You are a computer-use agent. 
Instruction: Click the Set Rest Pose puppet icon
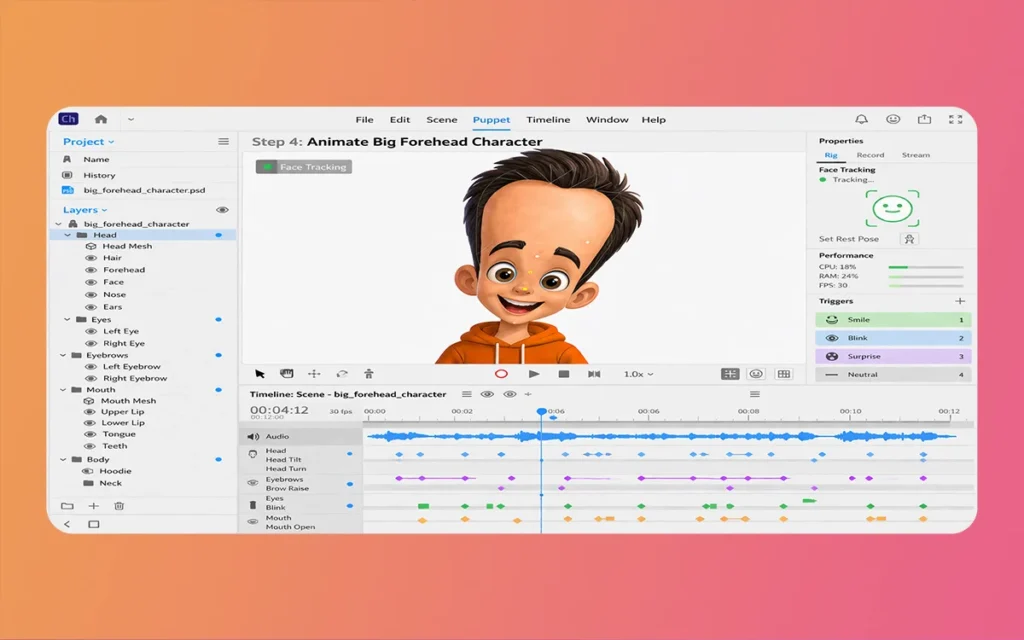coord(909,239)
